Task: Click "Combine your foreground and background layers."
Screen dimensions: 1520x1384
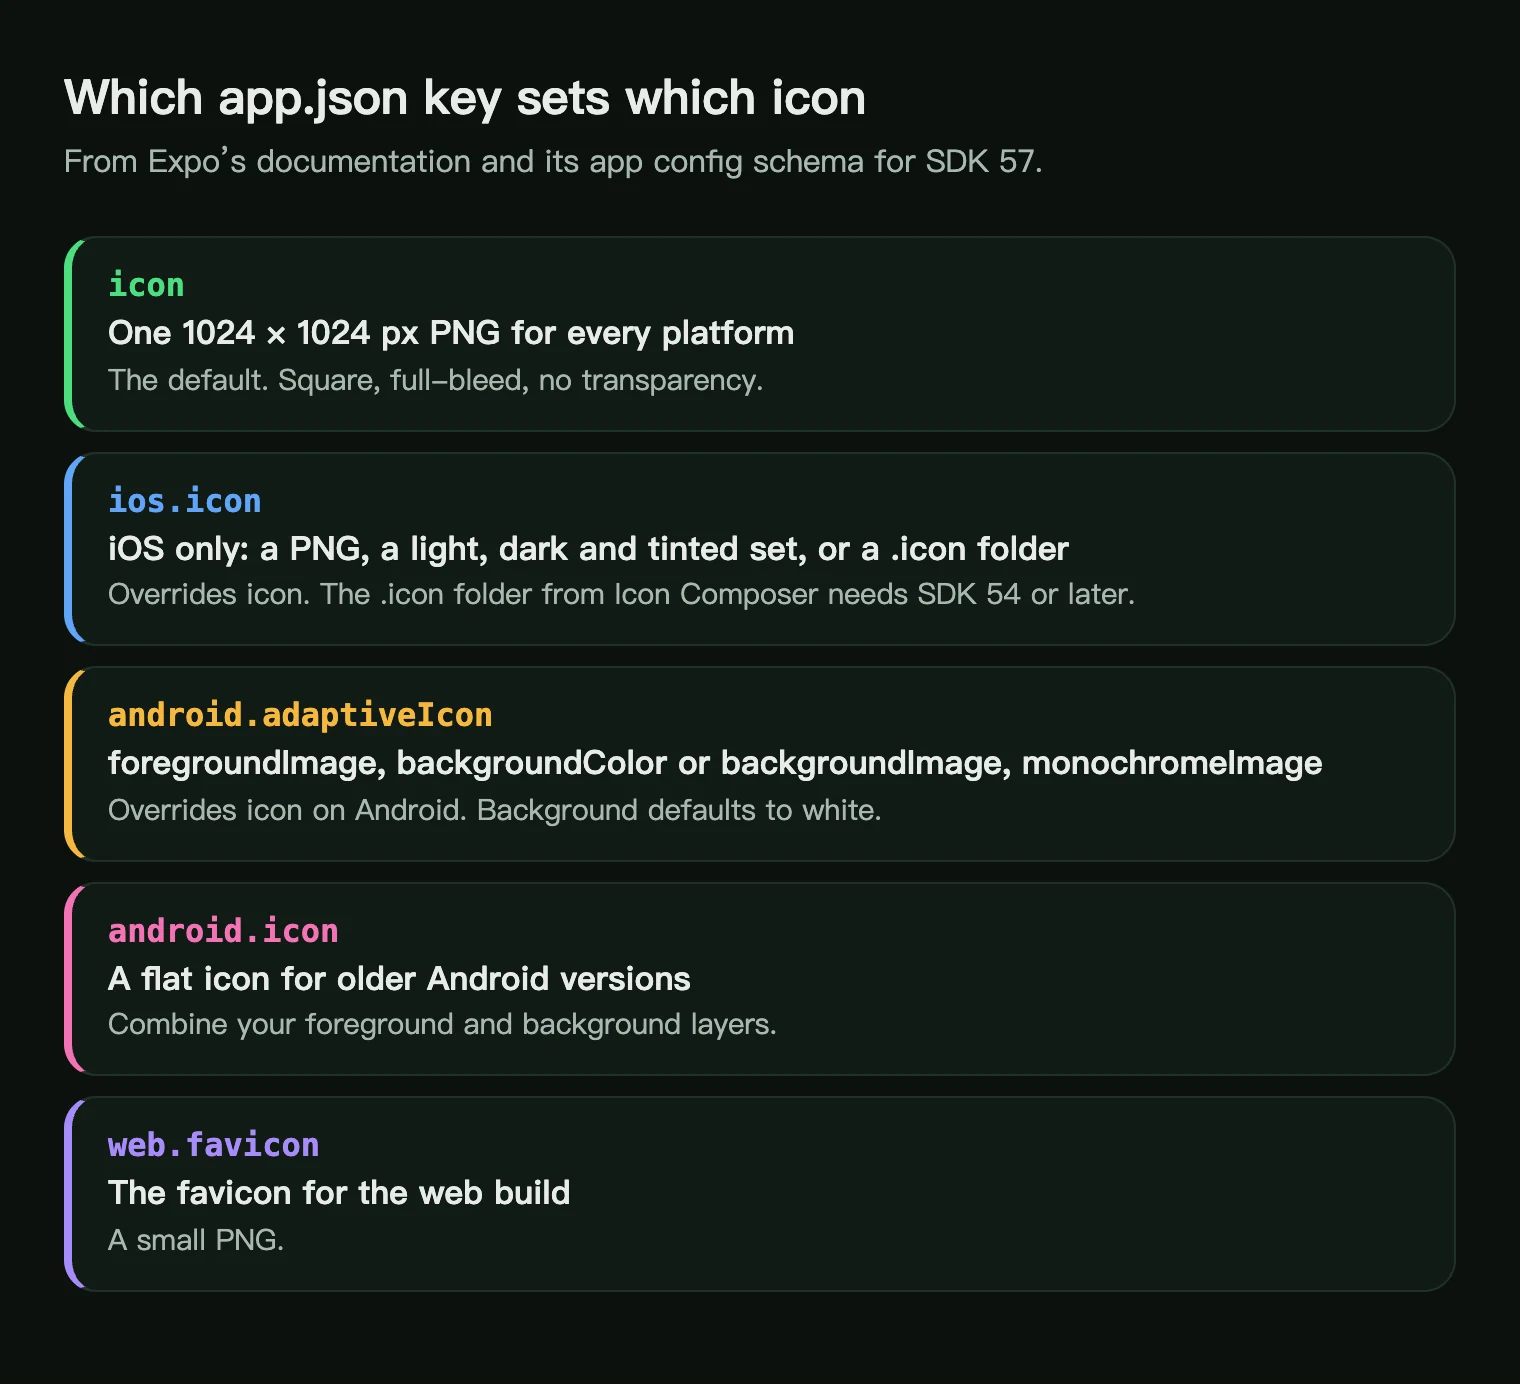Action: click(x=442, y=1025)
